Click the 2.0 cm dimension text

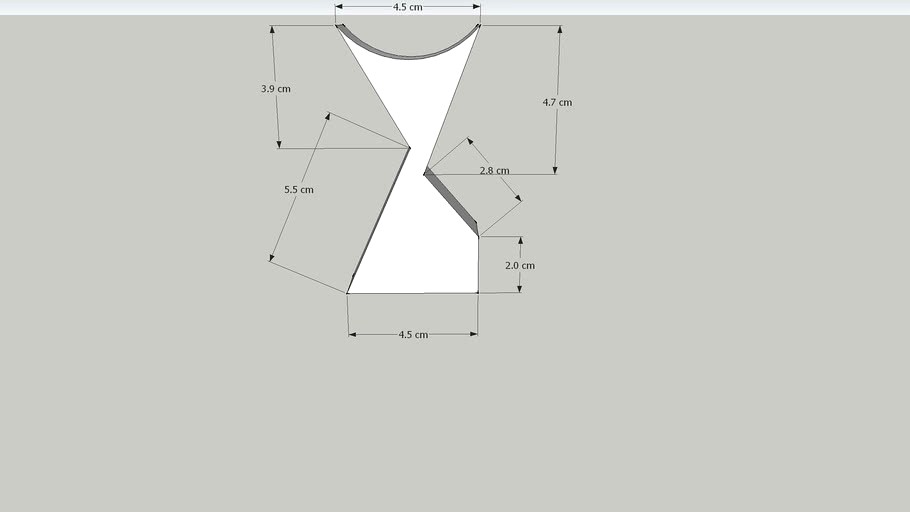coord(520,265)
